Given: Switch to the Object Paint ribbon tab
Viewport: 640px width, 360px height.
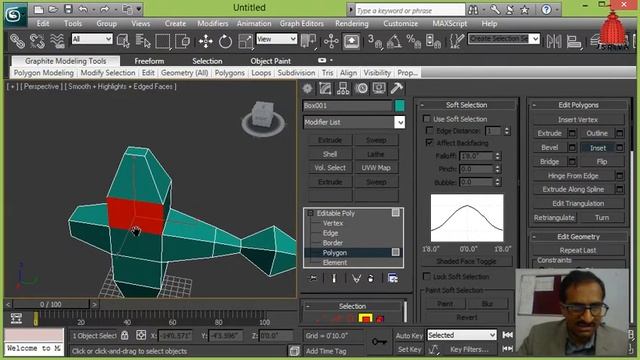Looking at the screenshot, I should tap(271, 61).
